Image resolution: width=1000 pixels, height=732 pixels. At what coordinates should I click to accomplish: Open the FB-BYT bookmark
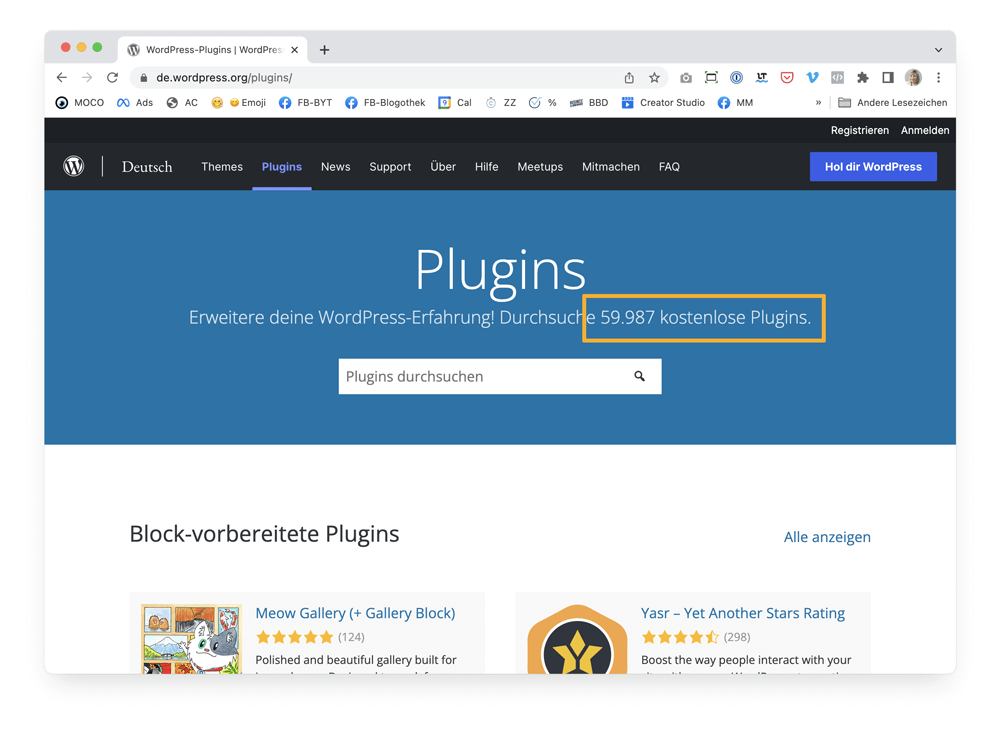coord(305,103)
